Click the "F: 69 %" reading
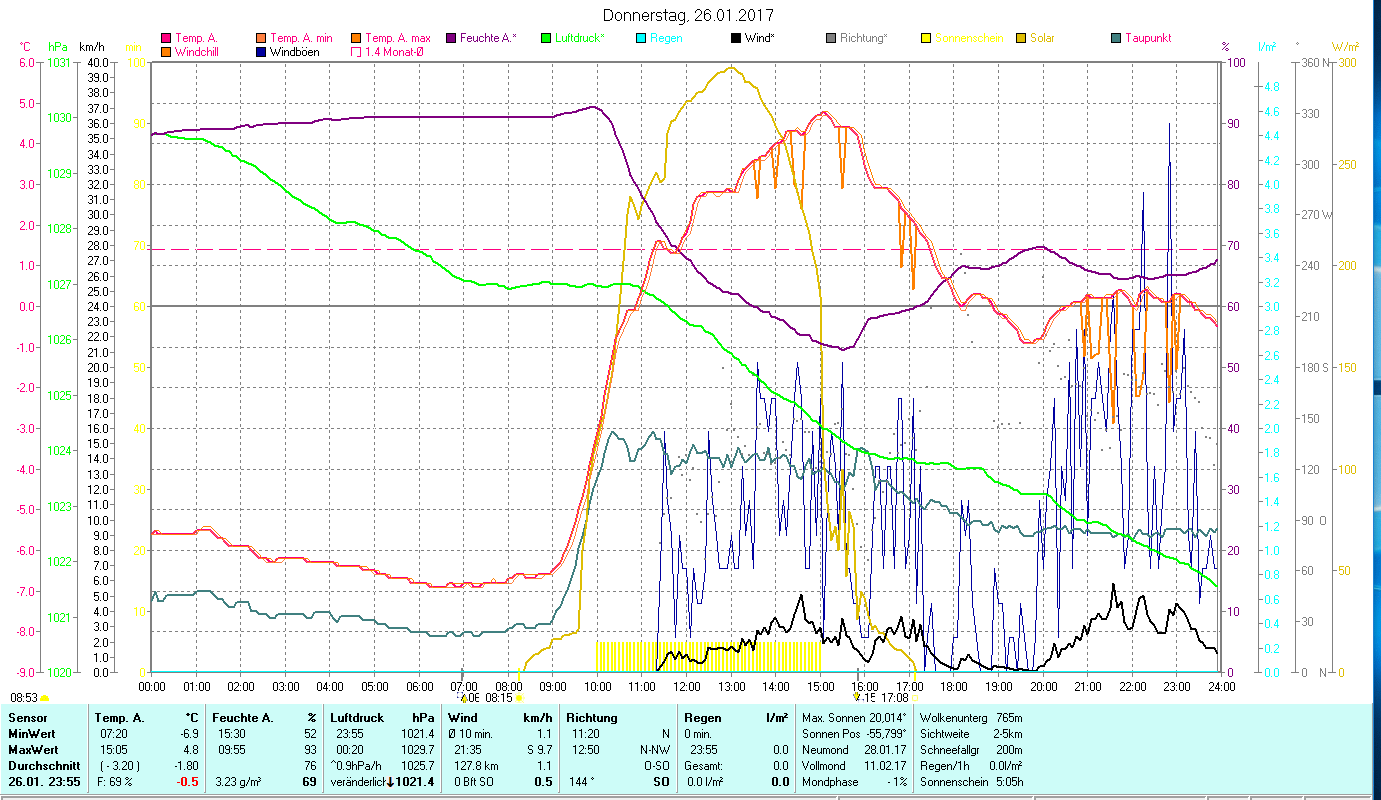 tap(115, 781)
